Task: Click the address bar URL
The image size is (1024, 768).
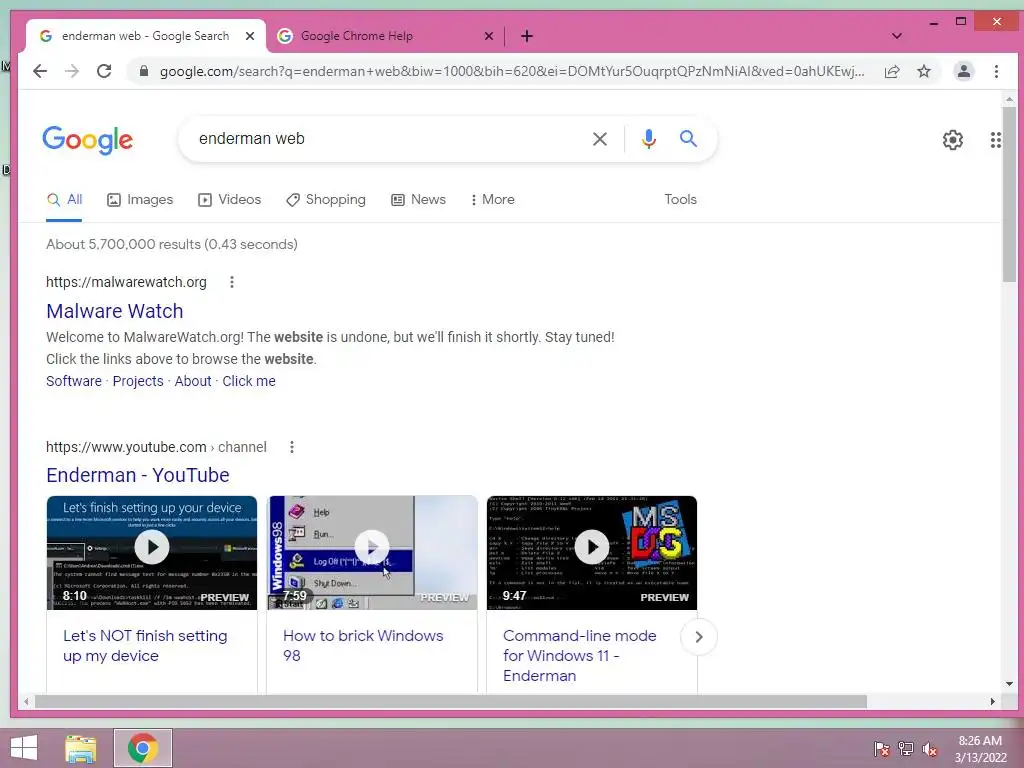Action: (512, 71)
